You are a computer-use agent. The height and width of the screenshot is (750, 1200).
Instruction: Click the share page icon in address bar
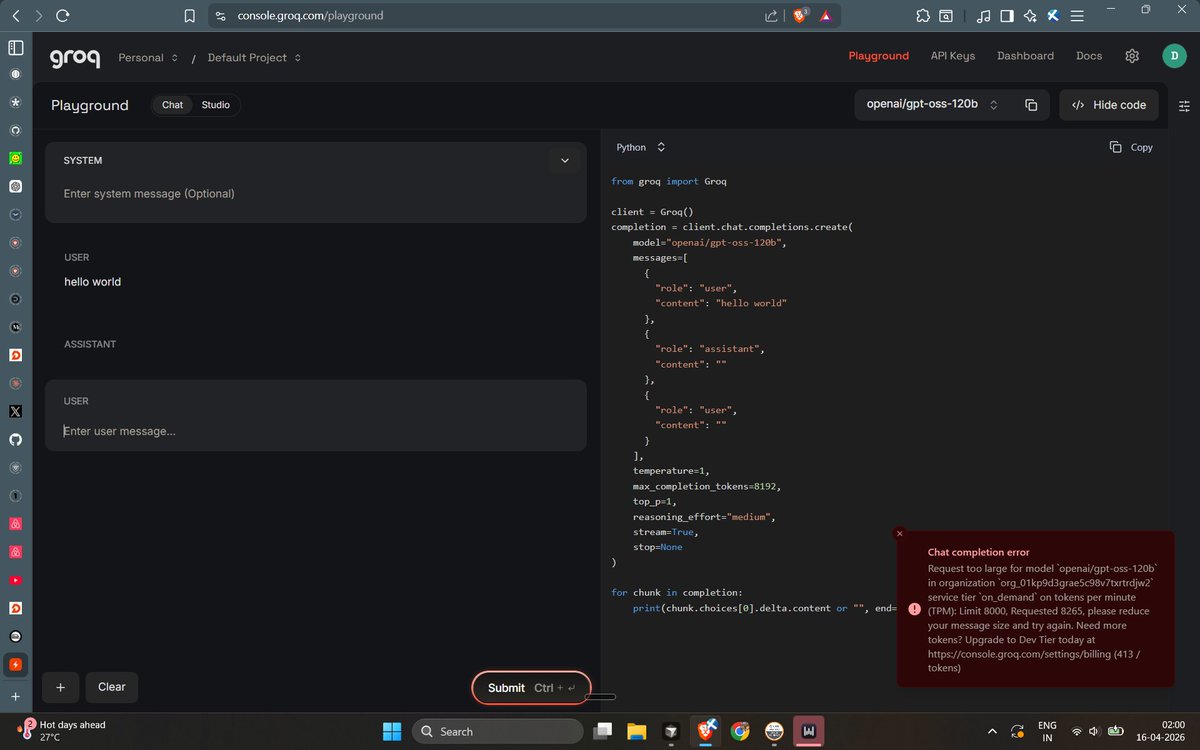pos(771,16)
